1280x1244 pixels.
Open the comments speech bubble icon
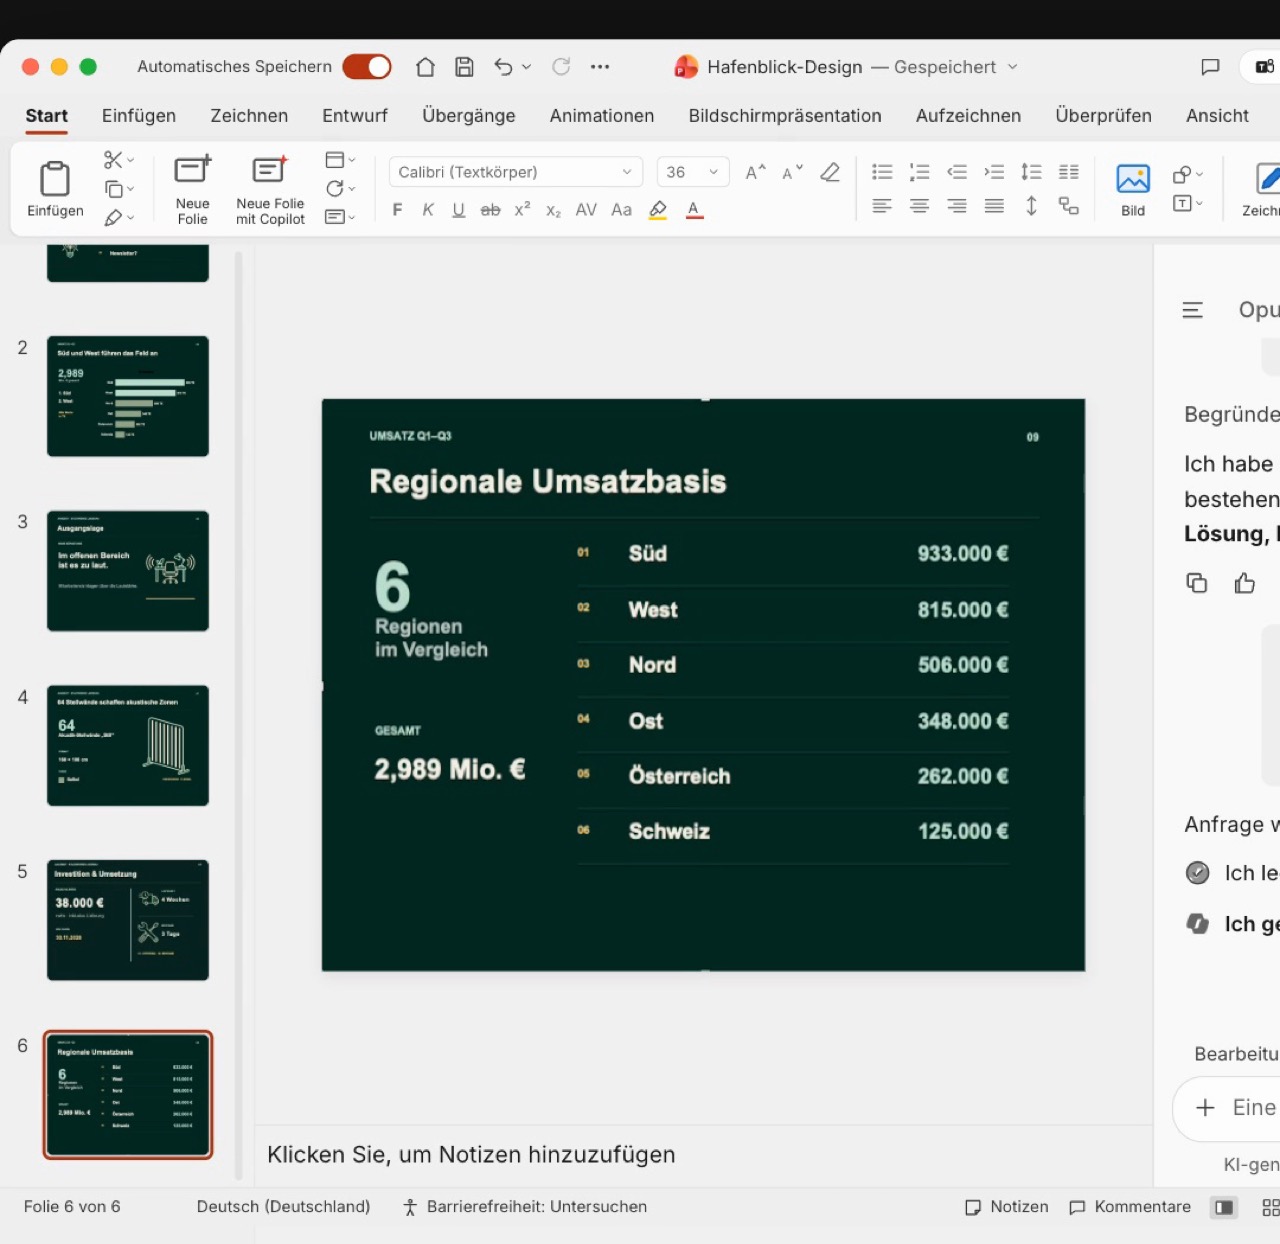(x=1210, y=67)
